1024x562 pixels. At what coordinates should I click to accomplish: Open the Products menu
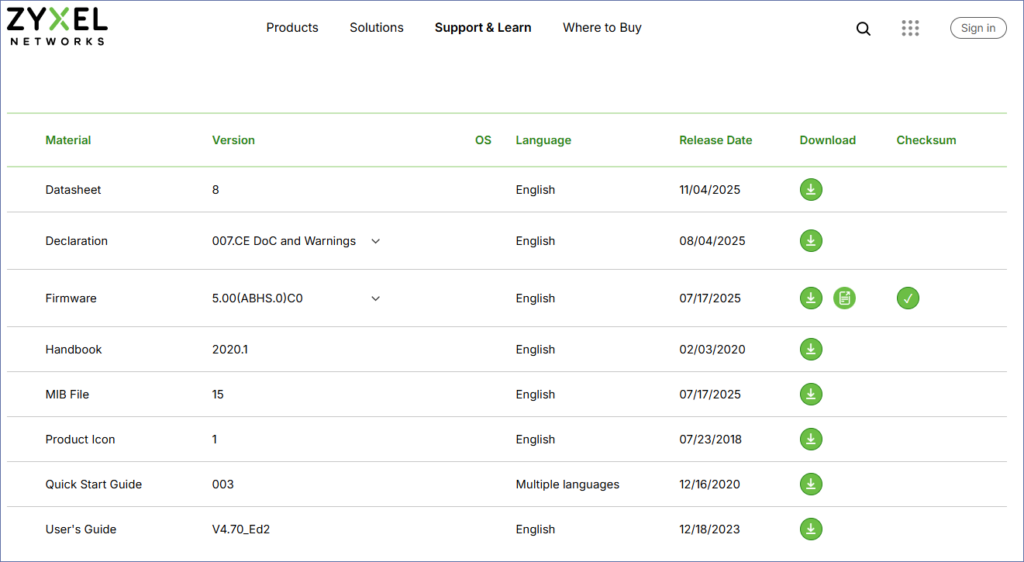click(292, 28)
